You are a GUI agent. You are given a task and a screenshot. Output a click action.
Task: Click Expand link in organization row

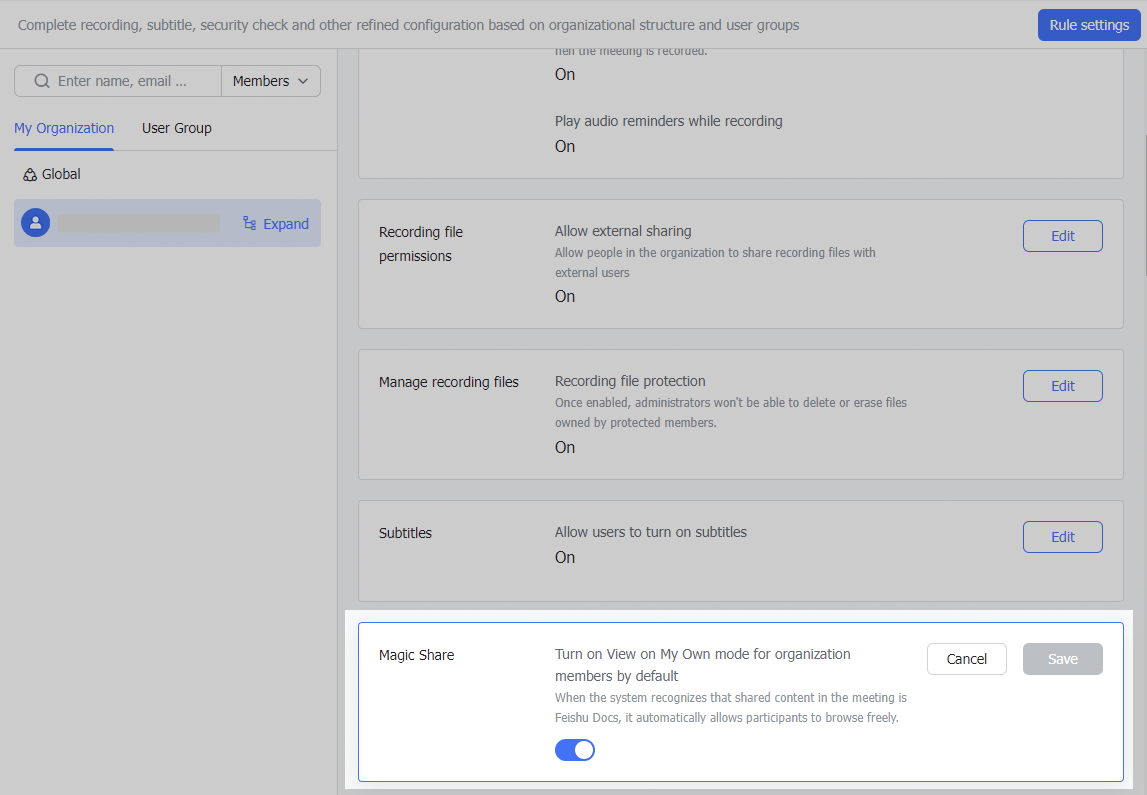click(286, 224)
